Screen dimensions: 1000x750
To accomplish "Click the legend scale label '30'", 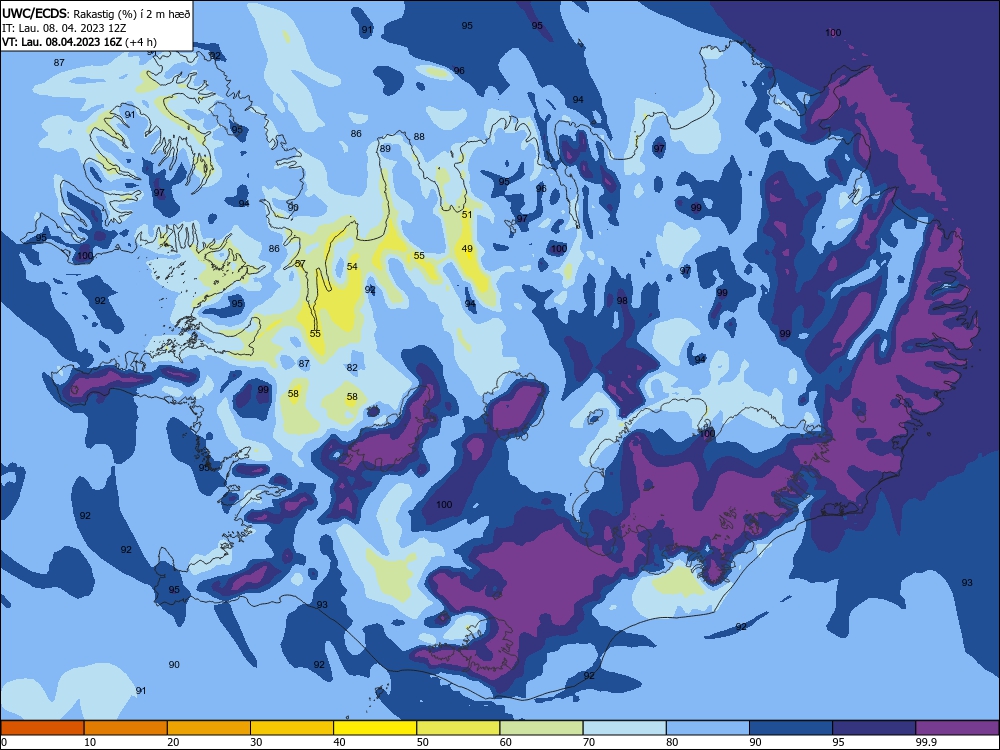I will pyautogui.click(x=256, y=742).
